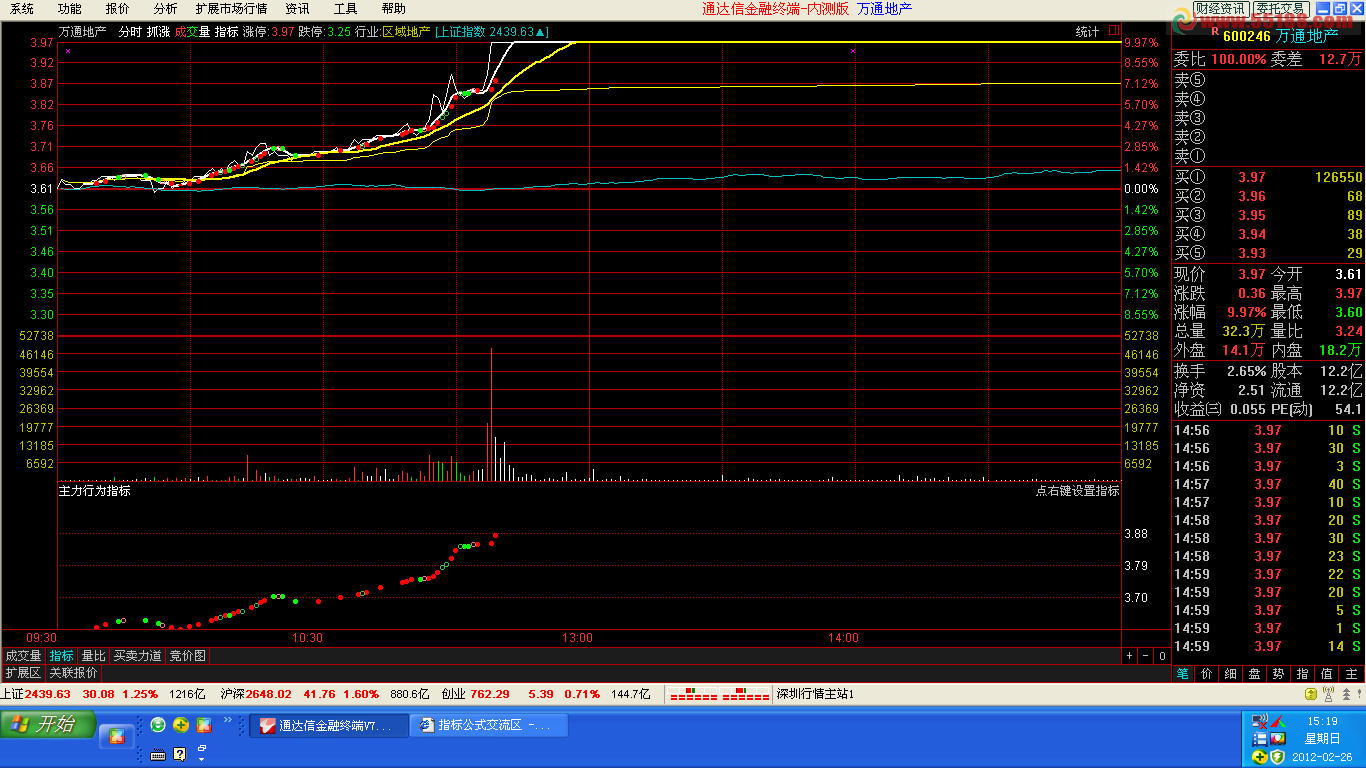Image resolution: width=1366 pixels, height=768 pixels.
Task: Click the help question mark language bar icon
Action: coord(180,754)
